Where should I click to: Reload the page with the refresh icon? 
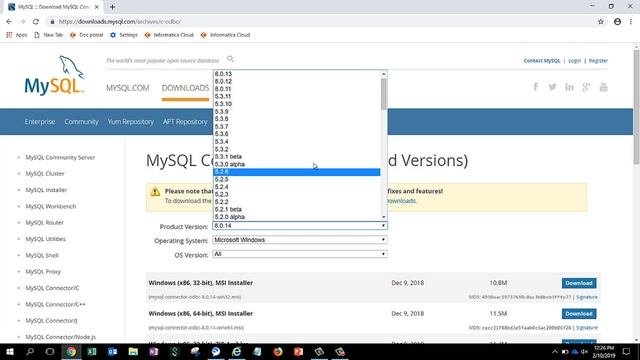tap(36, 22)
